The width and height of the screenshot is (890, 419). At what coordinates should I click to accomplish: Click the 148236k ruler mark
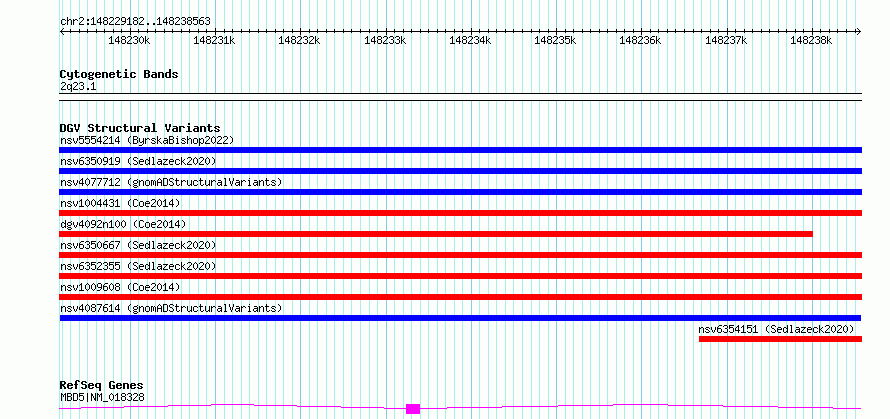[640, 40]
